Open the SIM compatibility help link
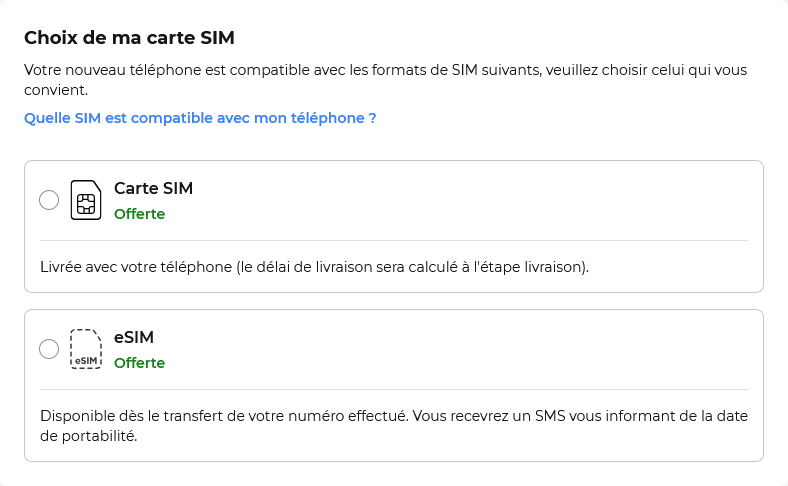Image resolution: width=788 pixels, height=486 pixels. pos(200,118)
